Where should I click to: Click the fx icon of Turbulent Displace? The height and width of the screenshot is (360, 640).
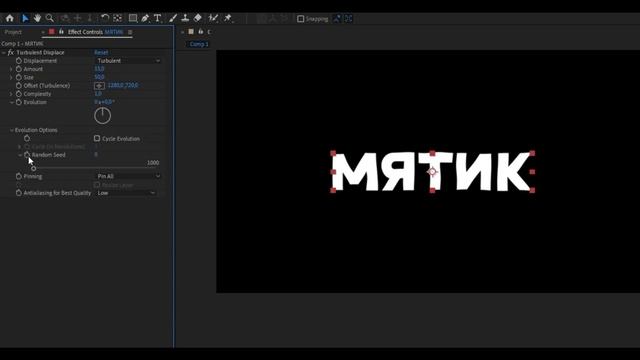(11, 53)
